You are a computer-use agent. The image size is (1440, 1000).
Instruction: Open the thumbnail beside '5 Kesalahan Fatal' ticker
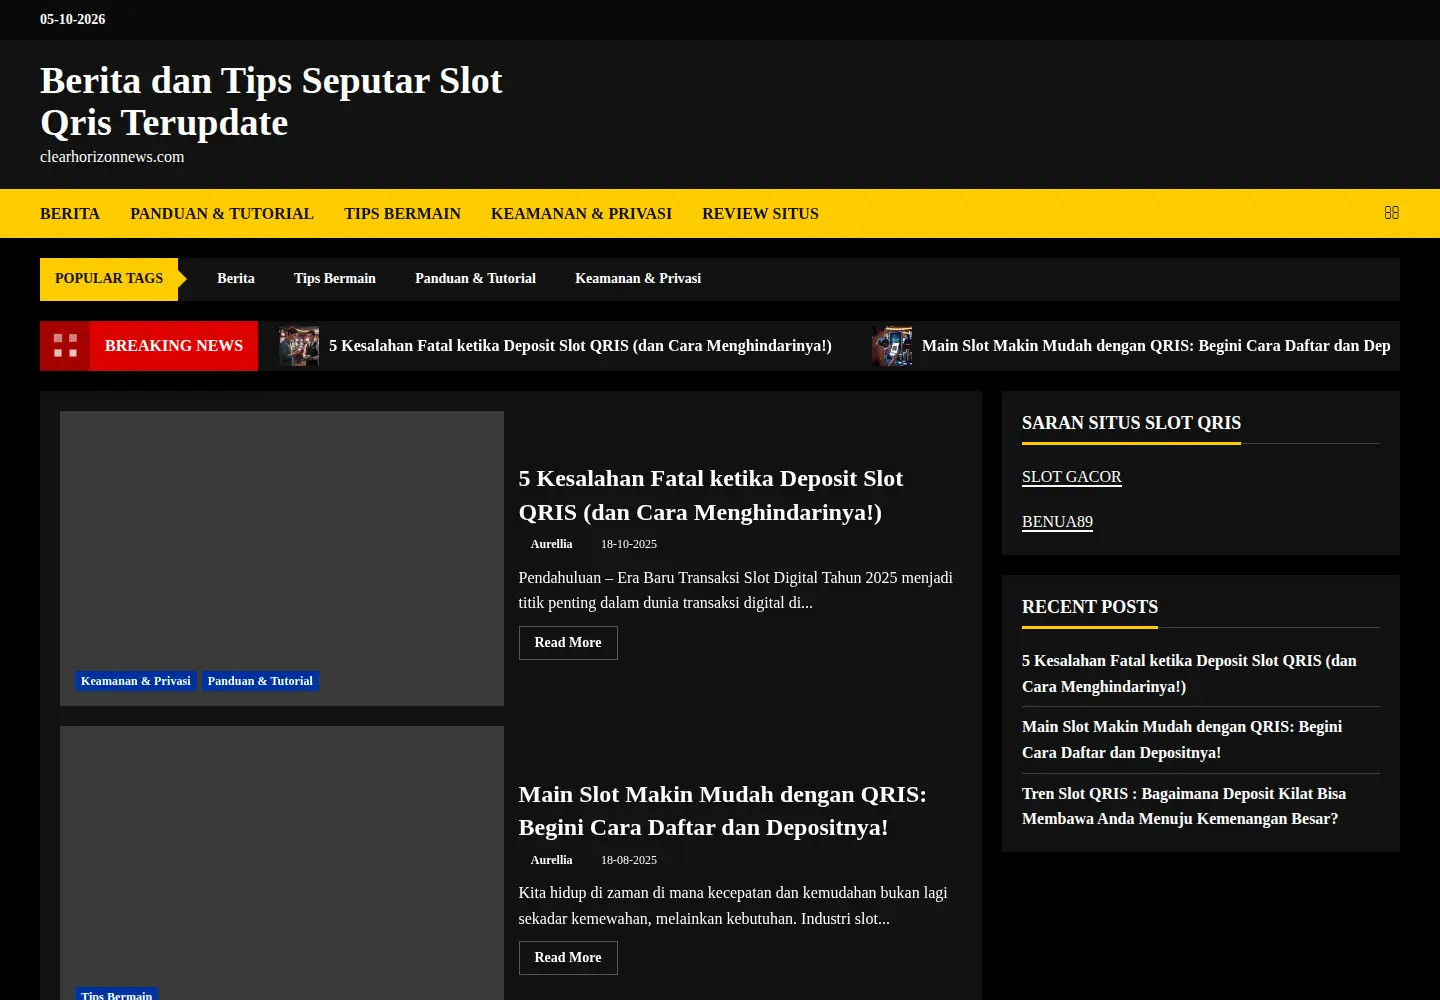pyautogui.click(x=298, y=346)
